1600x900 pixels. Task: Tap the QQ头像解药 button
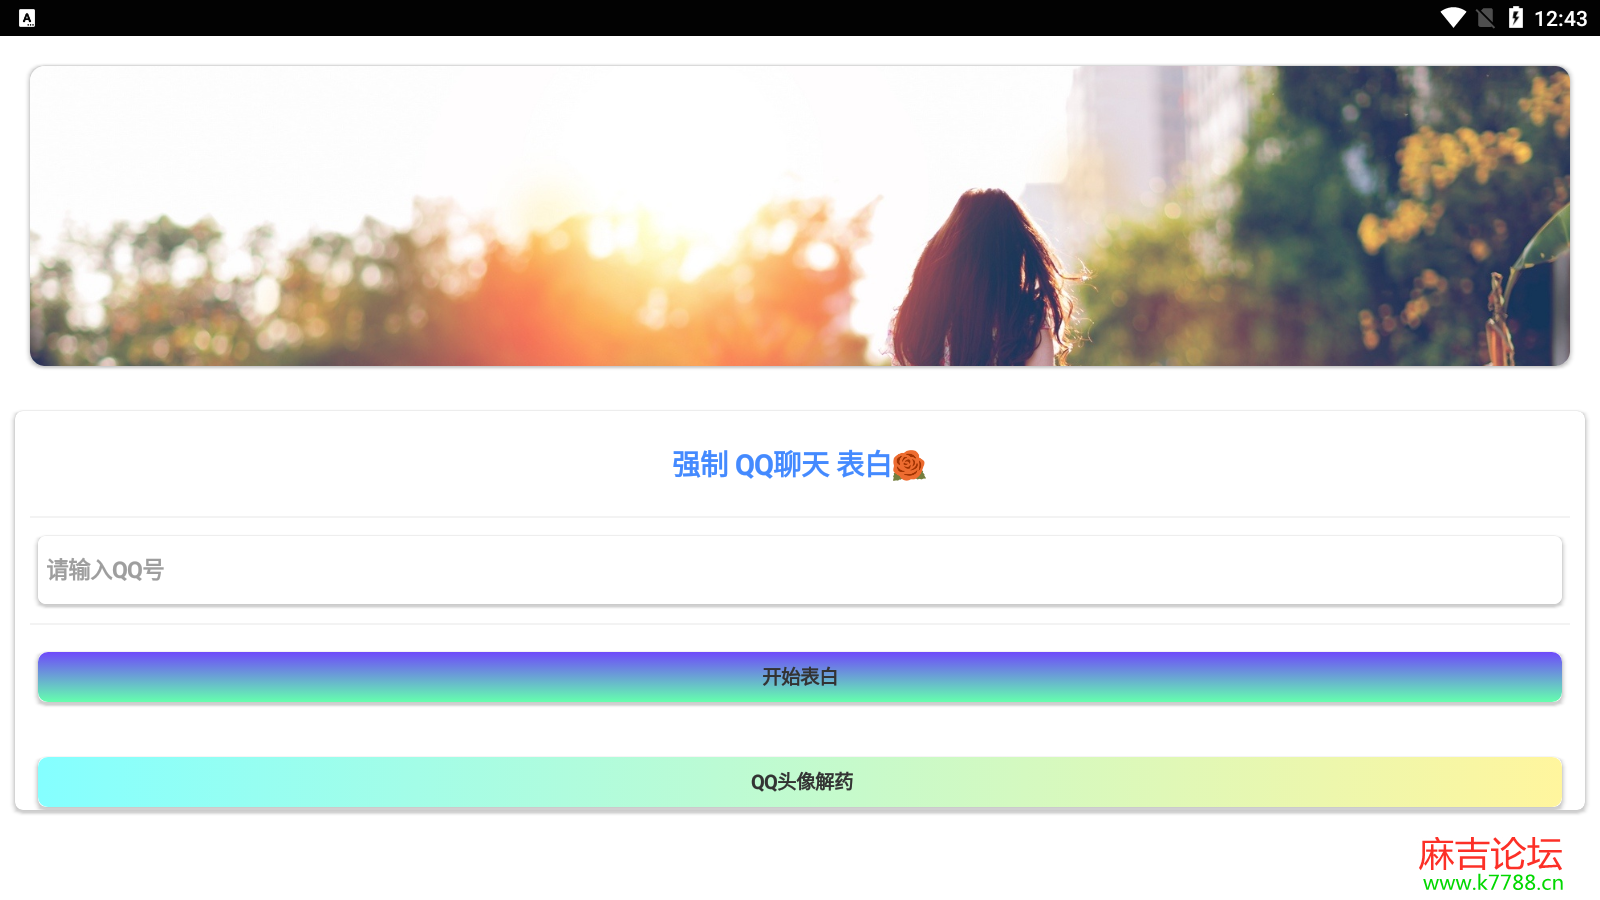800,782
